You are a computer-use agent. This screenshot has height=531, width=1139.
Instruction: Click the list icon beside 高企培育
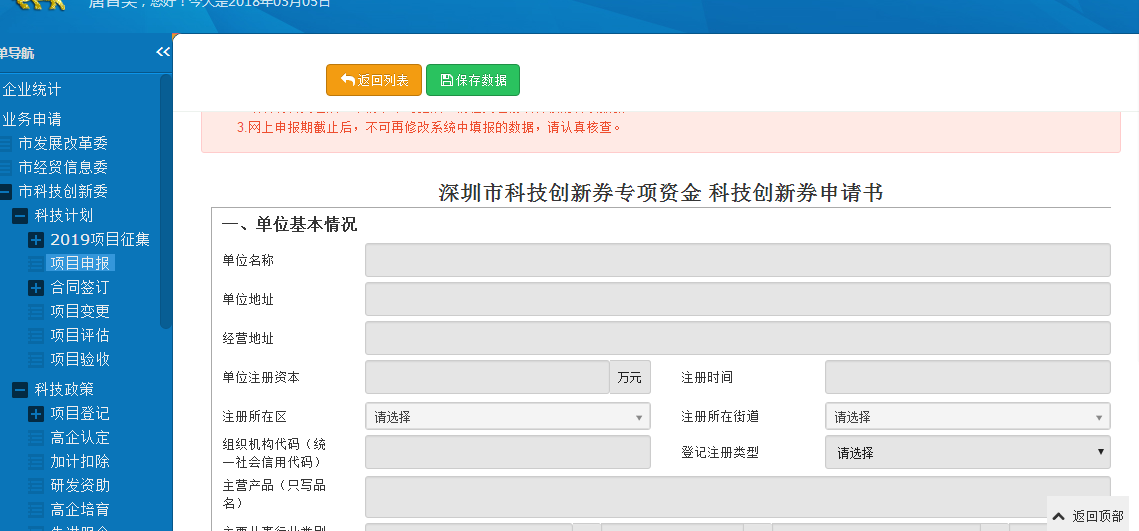point(36,510)
